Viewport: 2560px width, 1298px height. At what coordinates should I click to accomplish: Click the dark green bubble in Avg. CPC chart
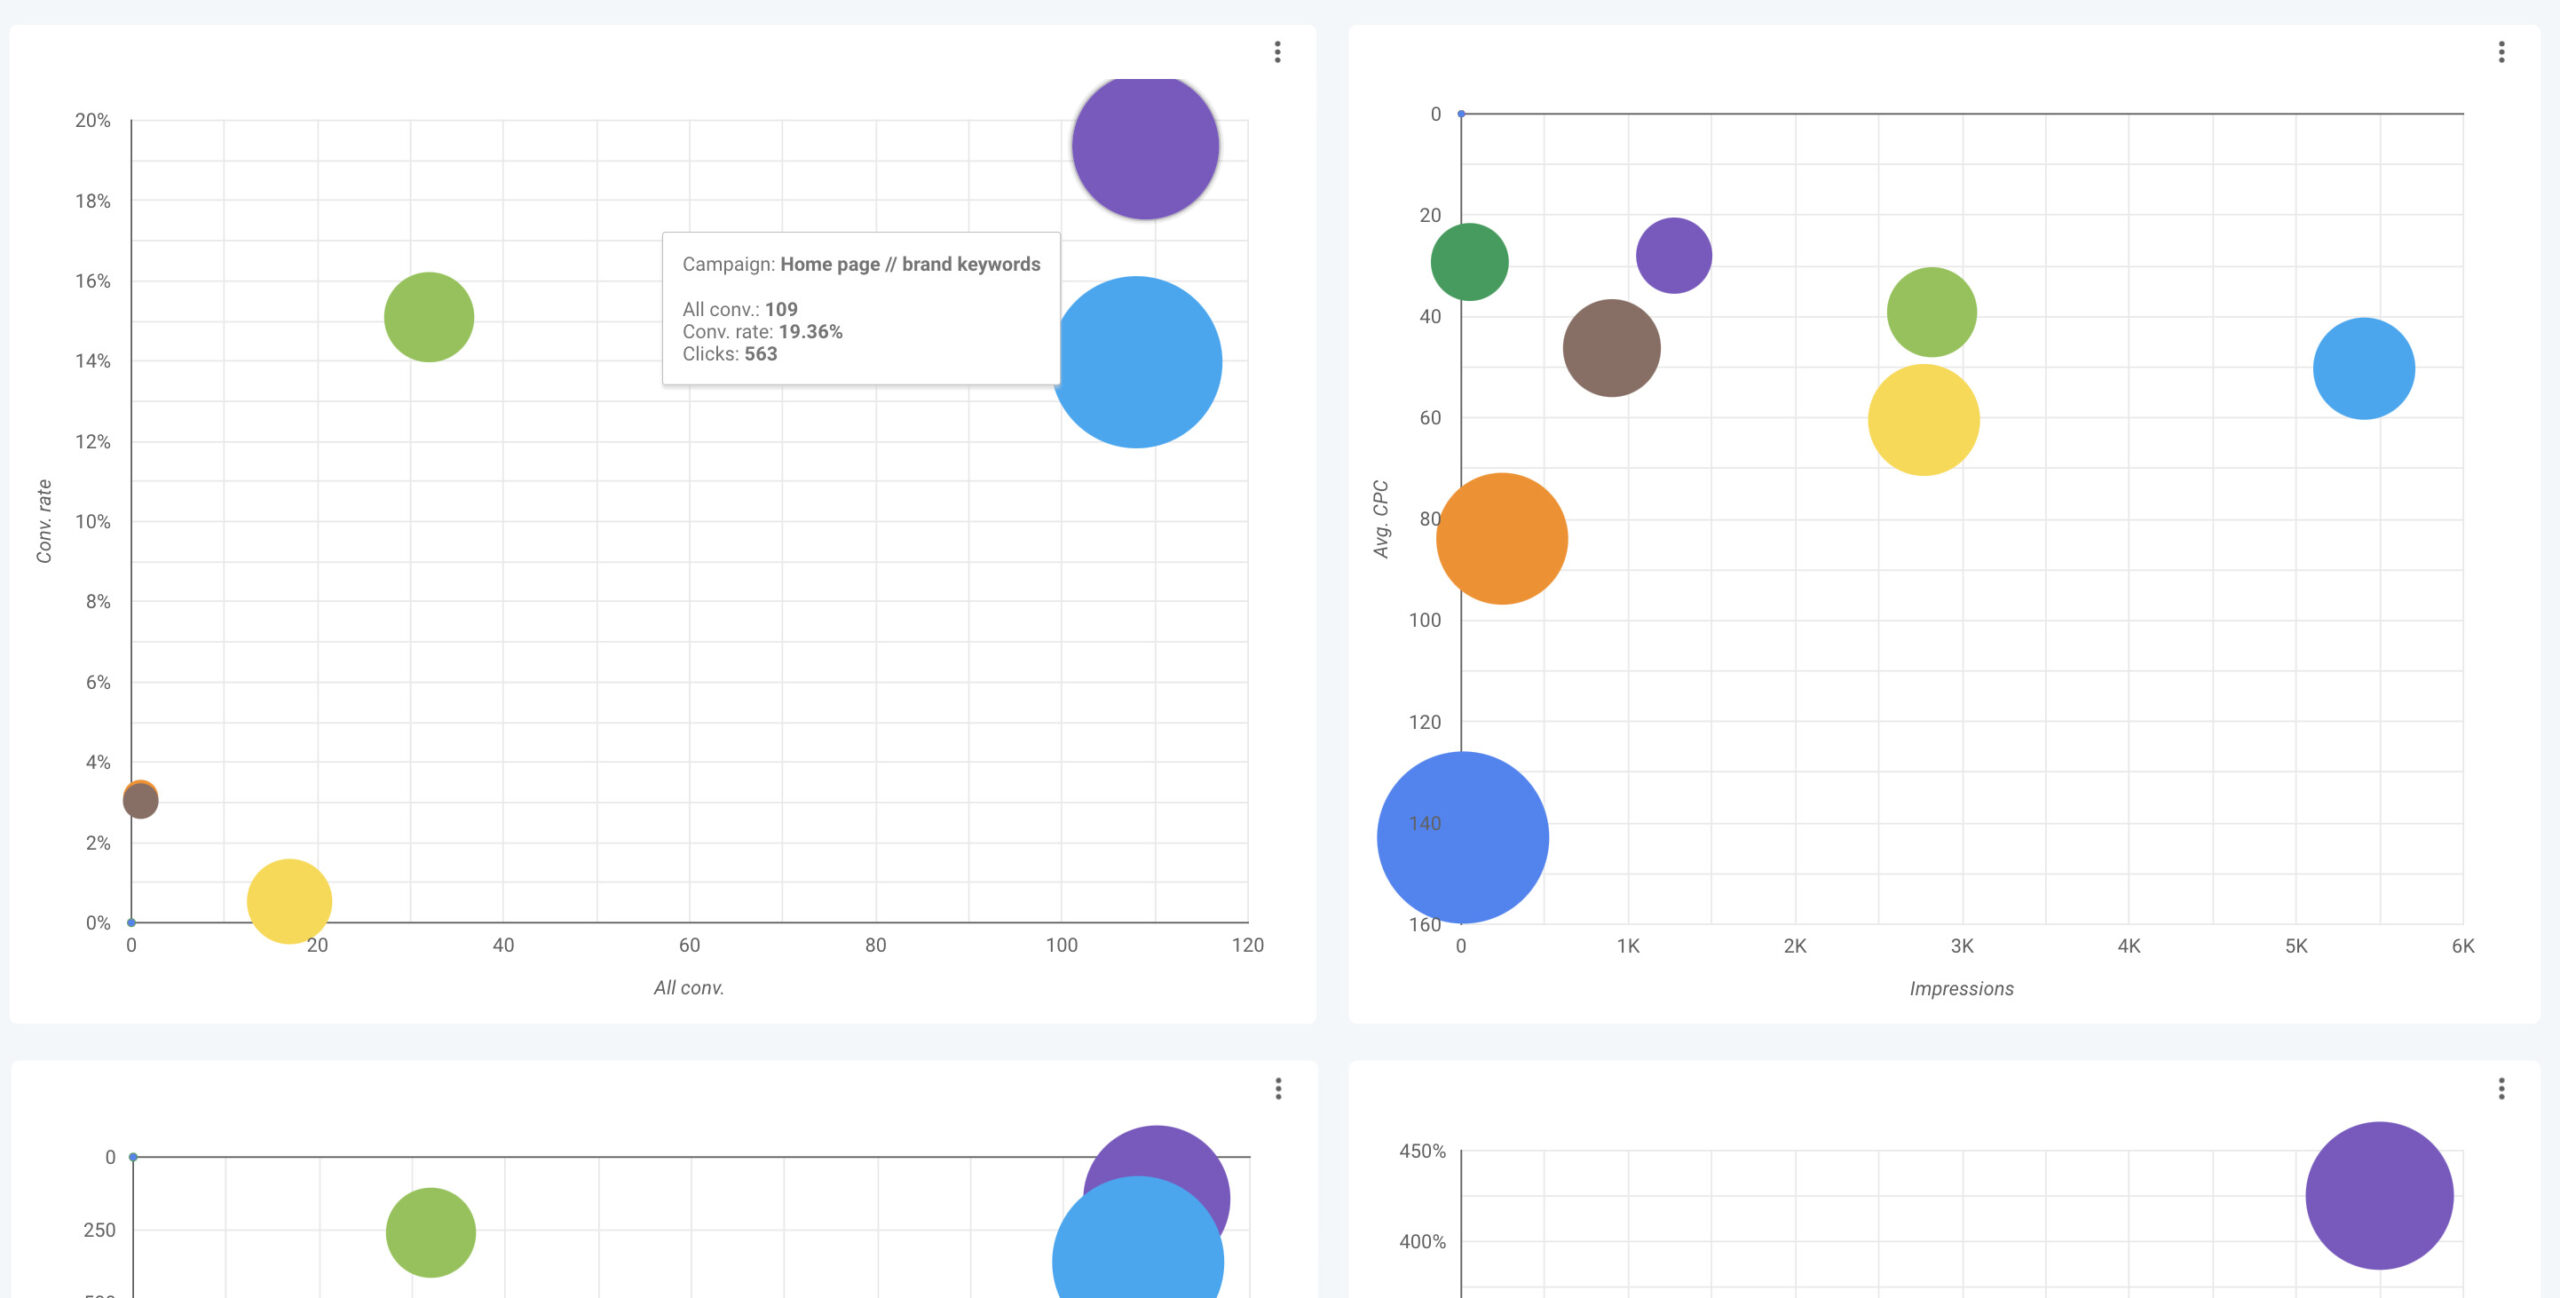[x=1469, y=262]
